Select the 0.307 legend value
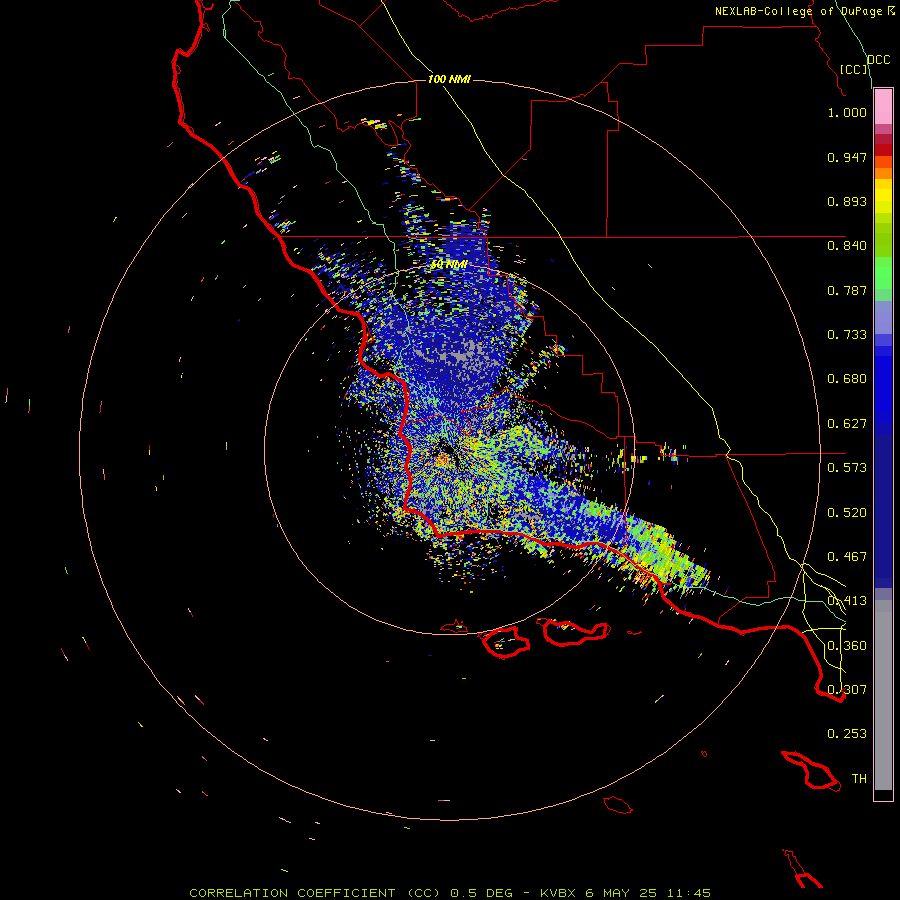 [847, 690]
